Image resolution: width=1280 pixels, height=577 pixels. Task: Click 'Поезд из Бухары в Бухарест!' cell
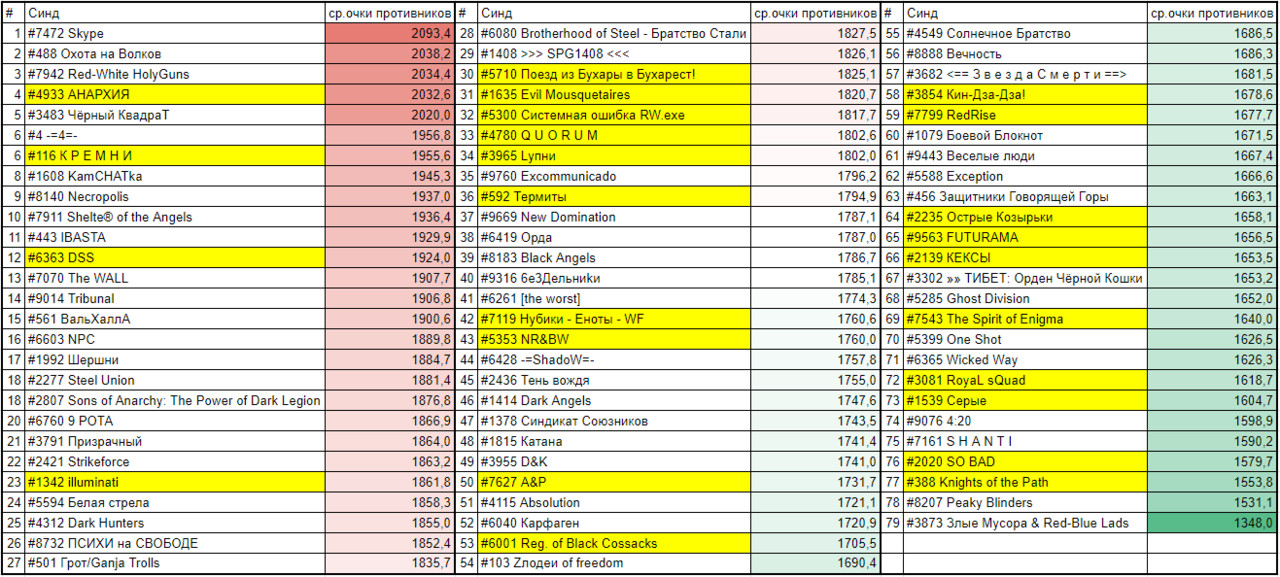point(613,75)
